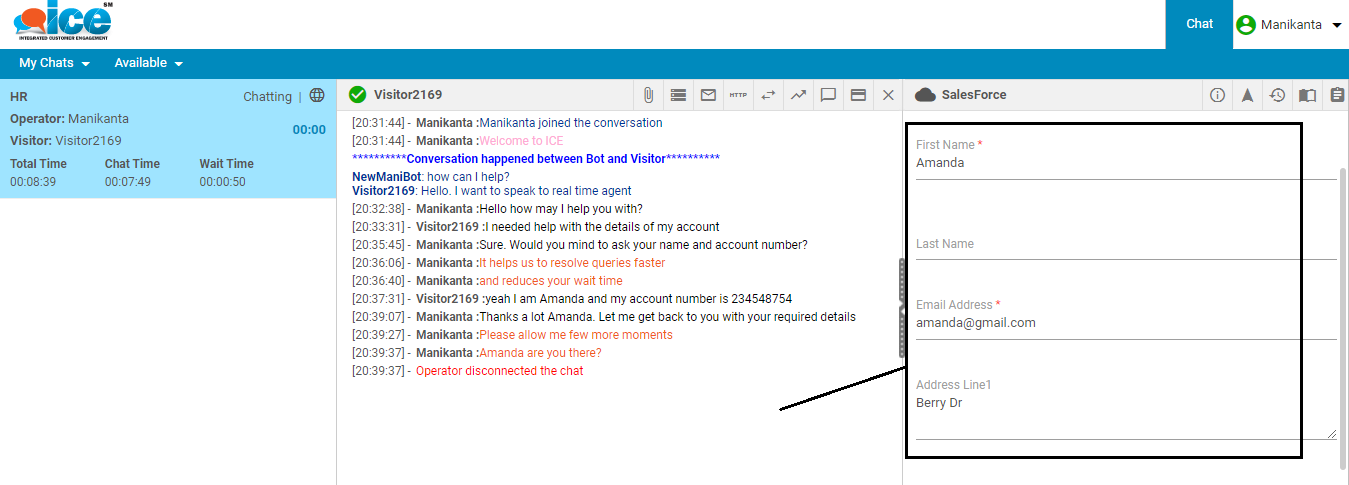Click the open book knowledge base icon
1349x485 pixels.
click(1307, 95)
